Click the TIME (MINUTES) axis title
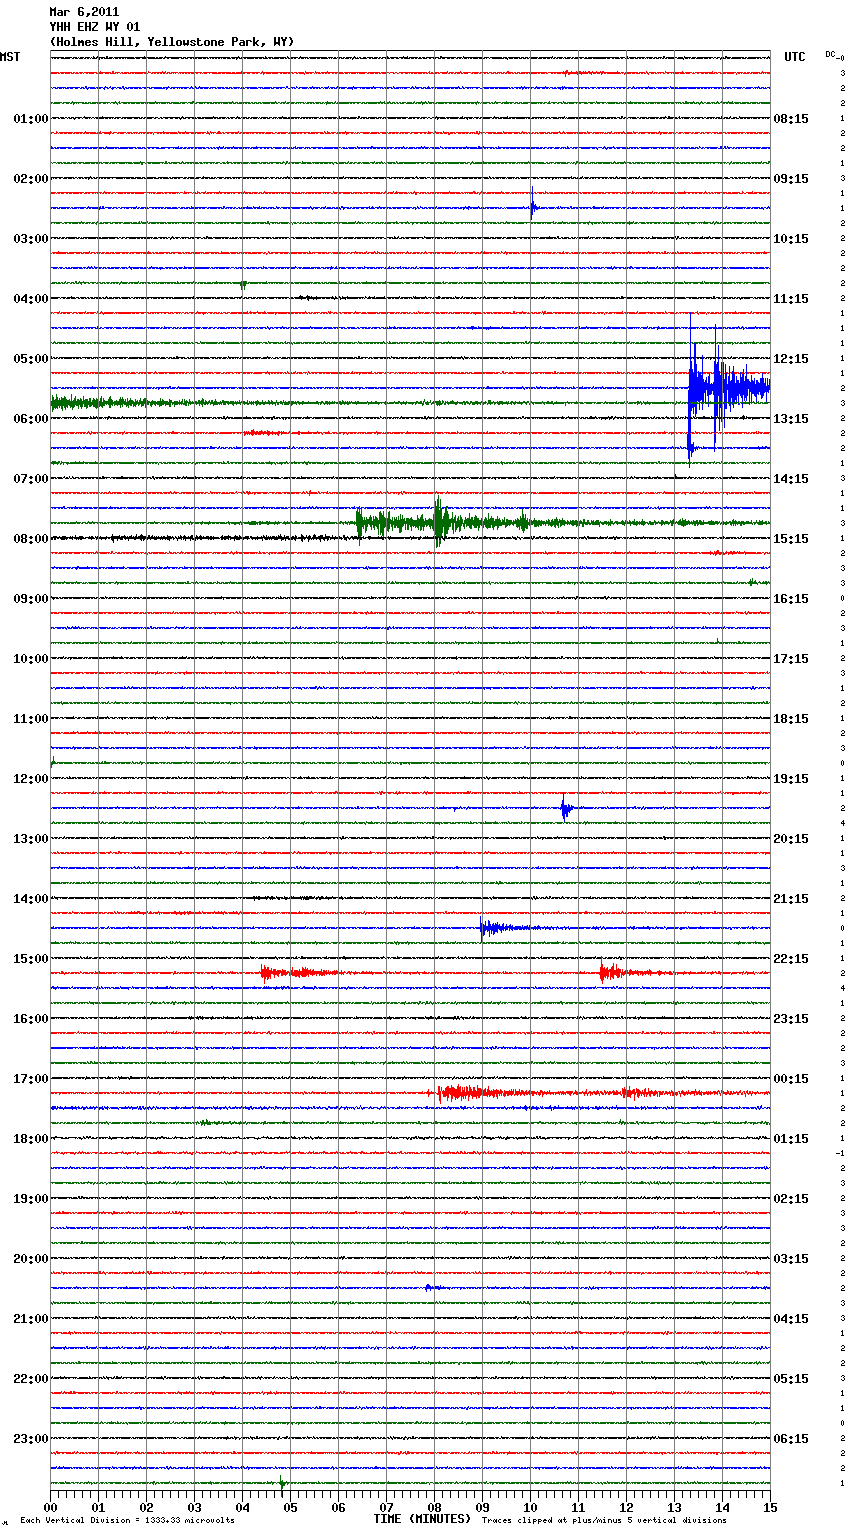 tap(422, 1519)
